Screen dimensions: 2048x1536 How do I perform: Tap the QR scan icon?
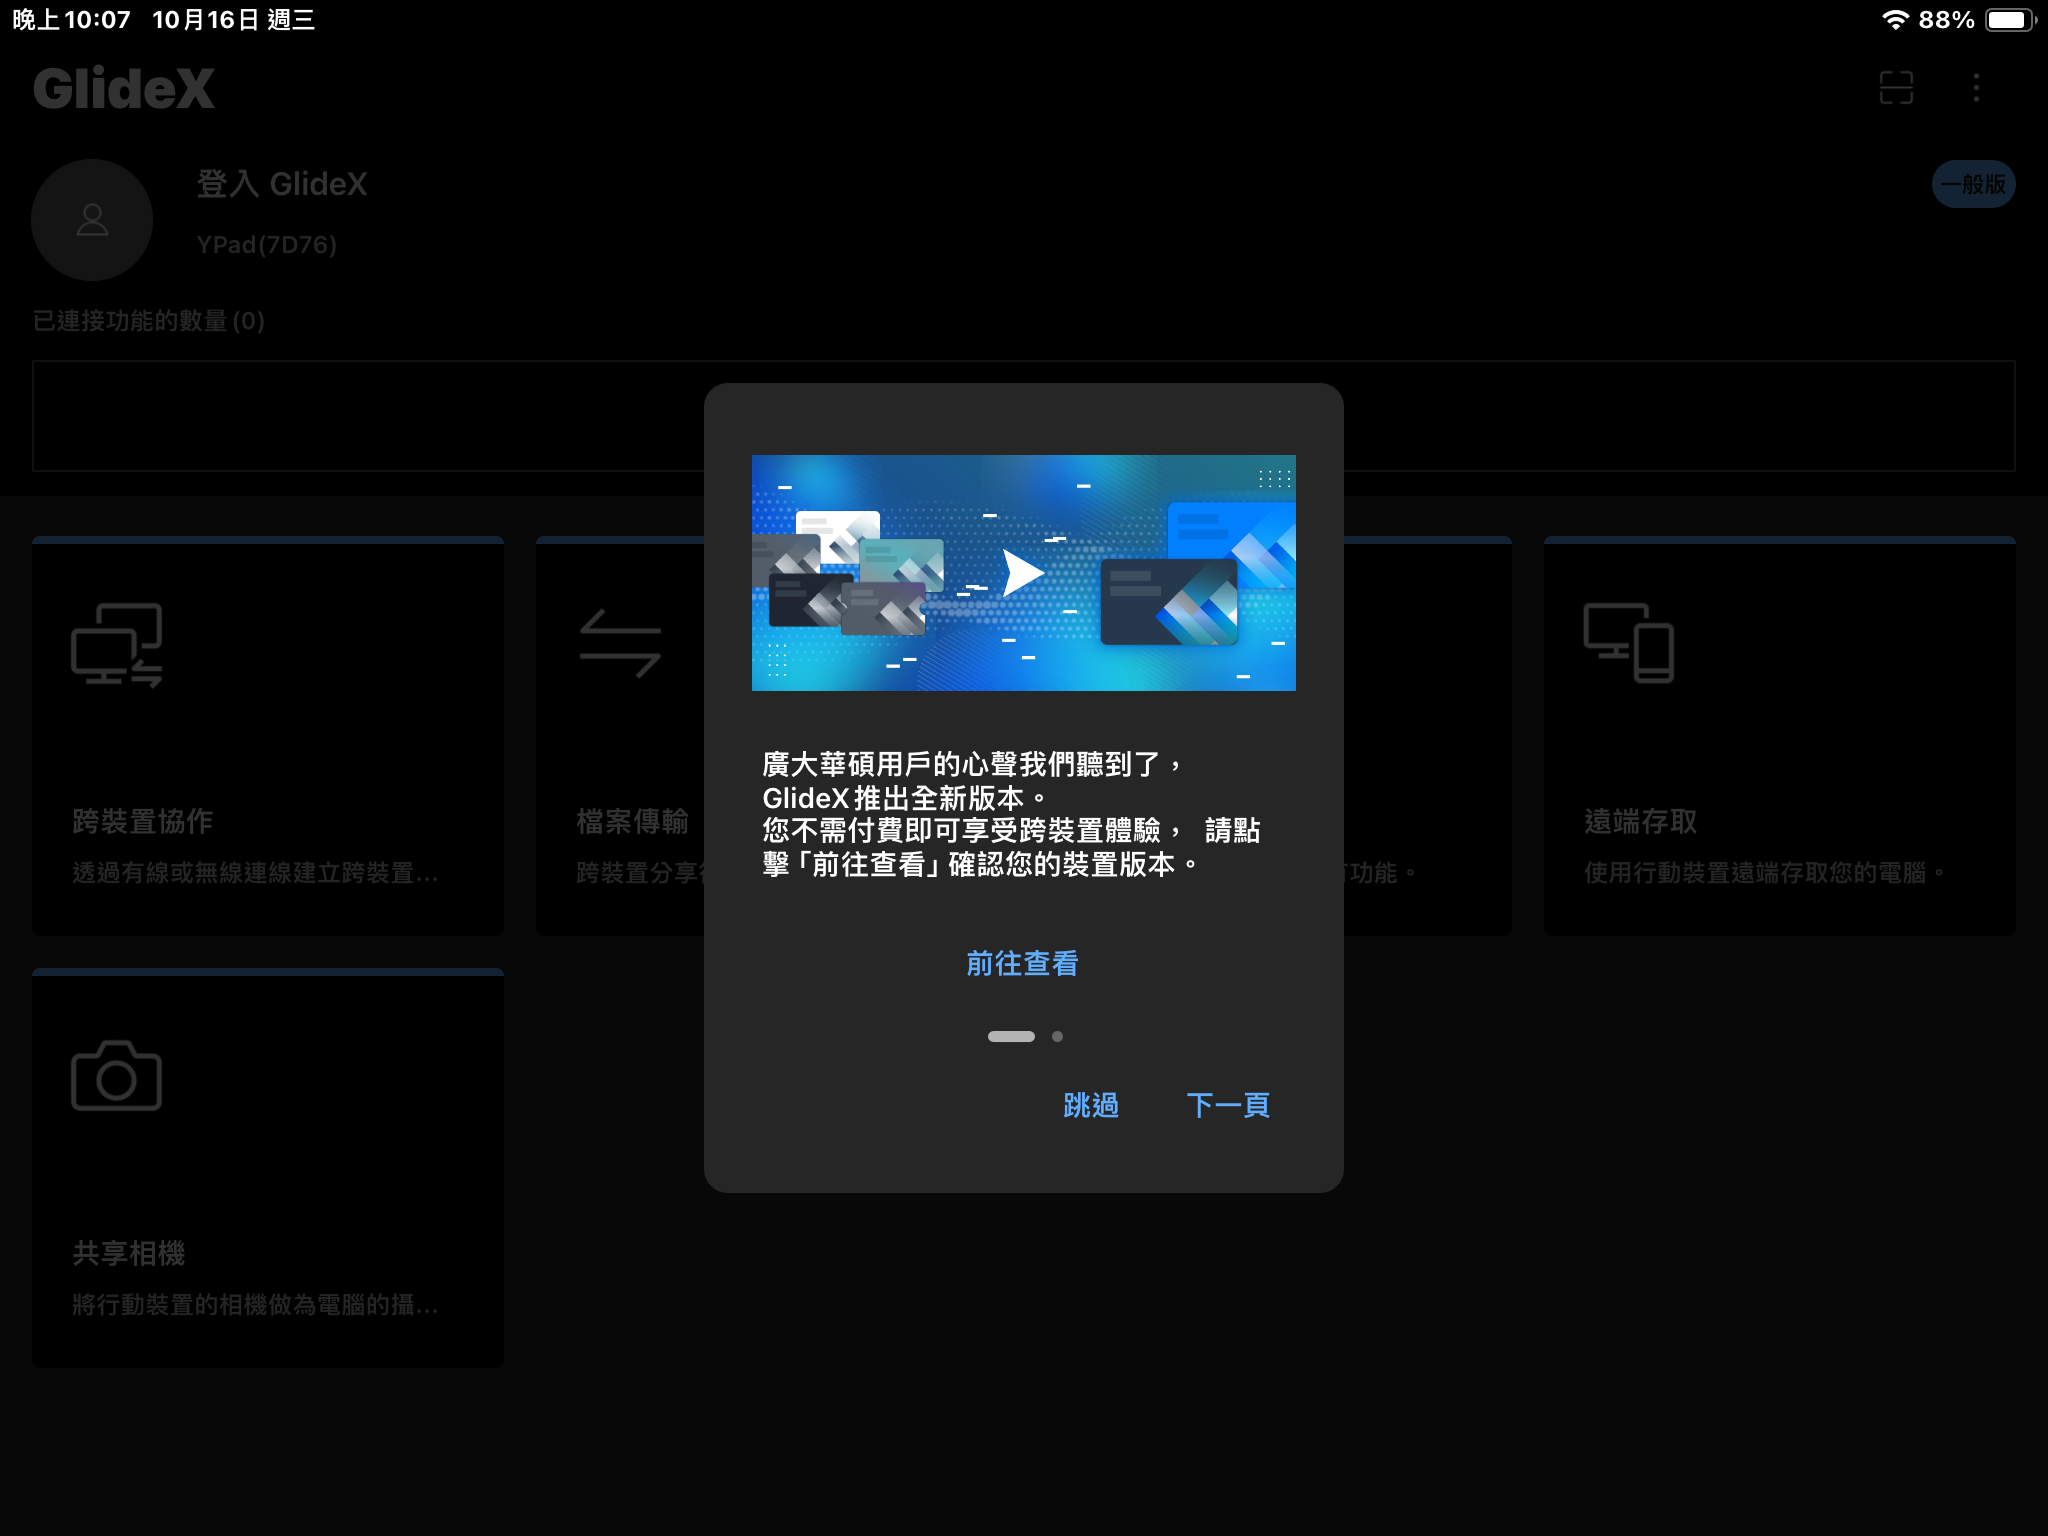point(1896,88)
